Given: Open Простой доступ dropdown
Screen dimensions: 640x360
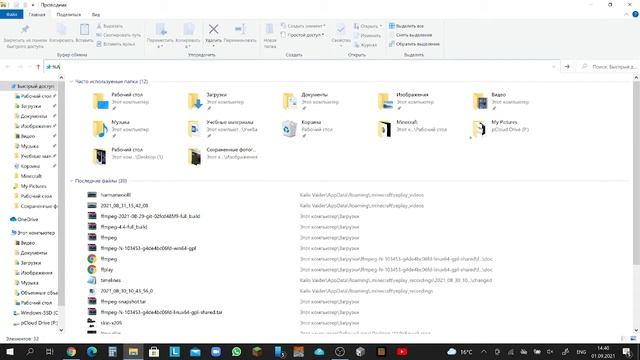Looking at the screenshot, I should tap(302, 35).
